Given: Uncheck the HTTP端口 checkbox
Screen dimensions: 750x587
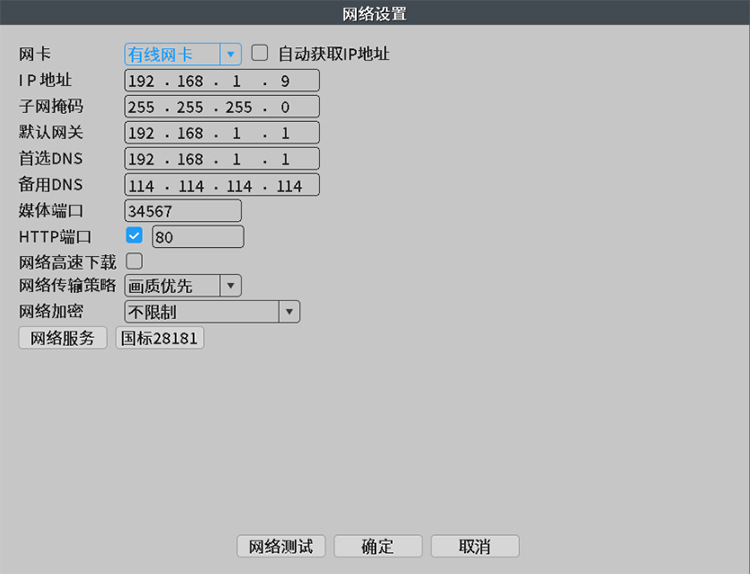Looking at the screenshot, I should [x=134, y=235].
